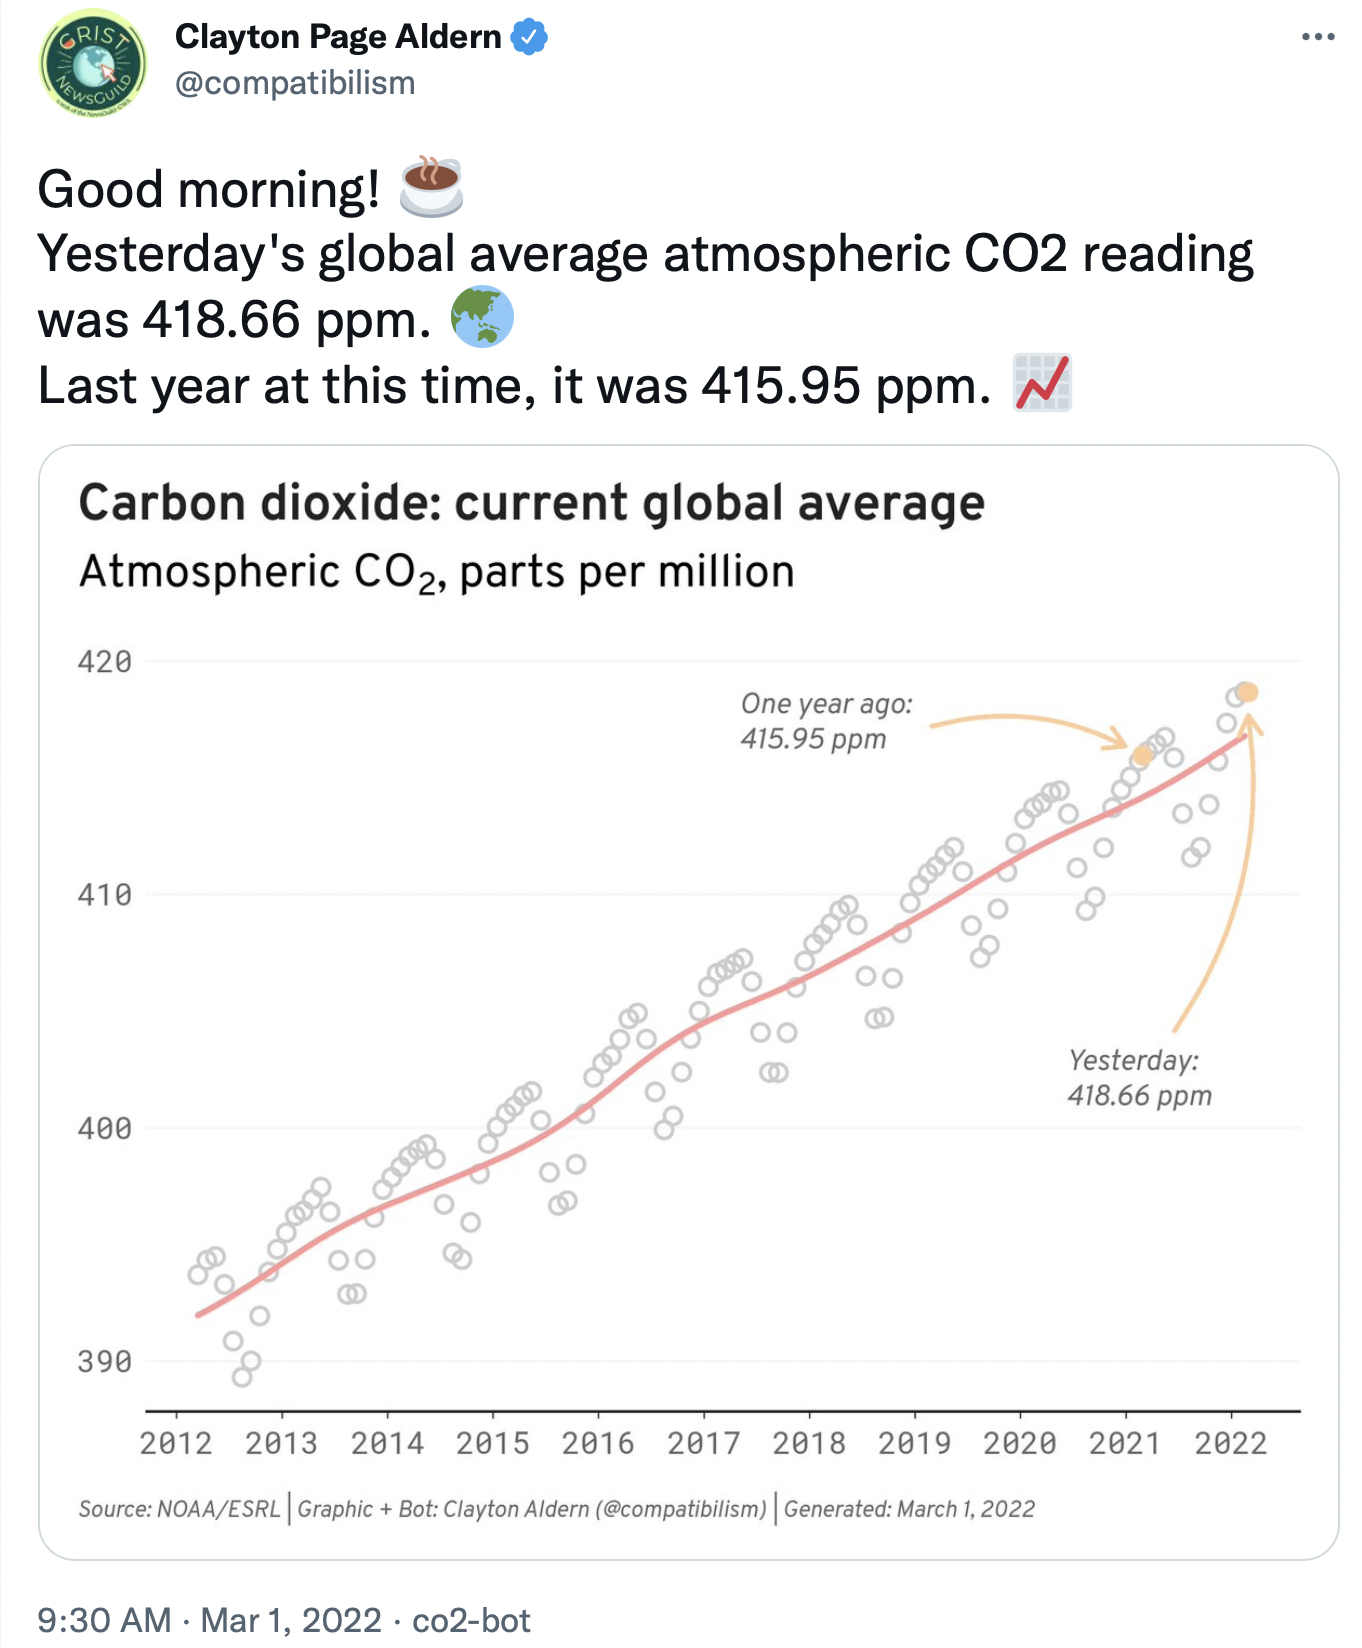Click the co2-bot source label

[x=471, y=1620]
